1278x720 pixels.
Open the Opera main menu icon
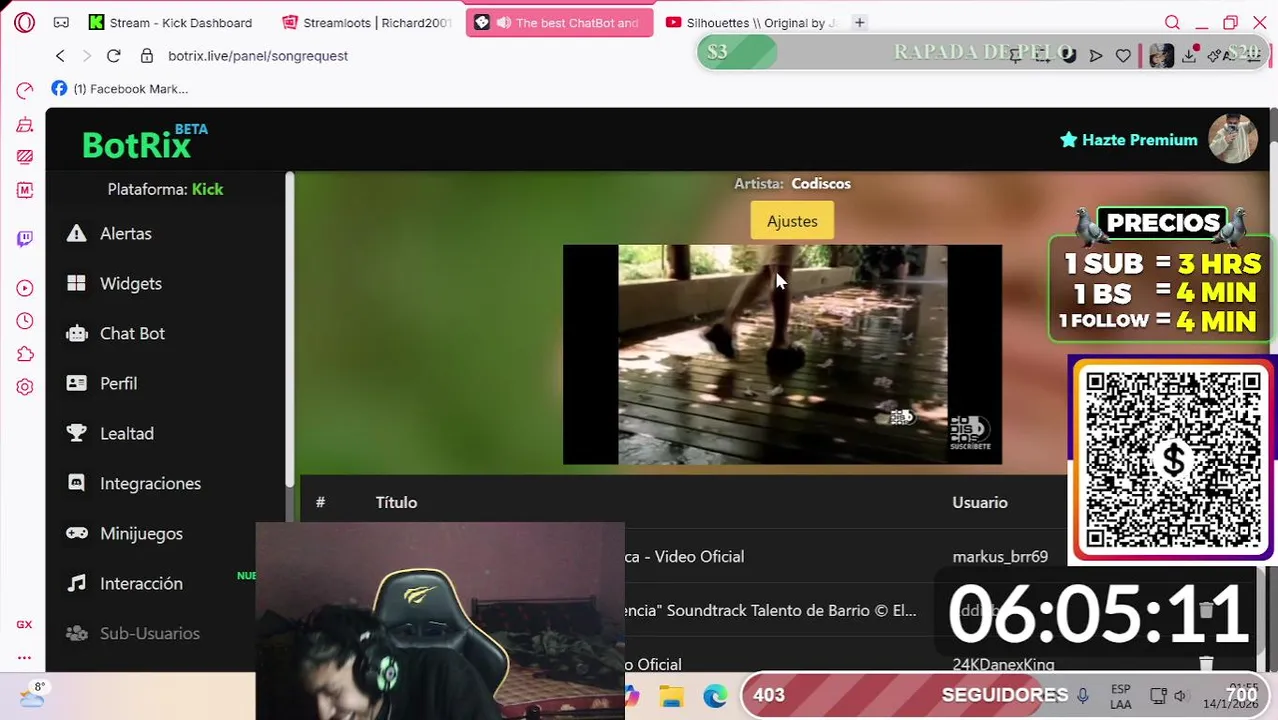pos(25,22)
